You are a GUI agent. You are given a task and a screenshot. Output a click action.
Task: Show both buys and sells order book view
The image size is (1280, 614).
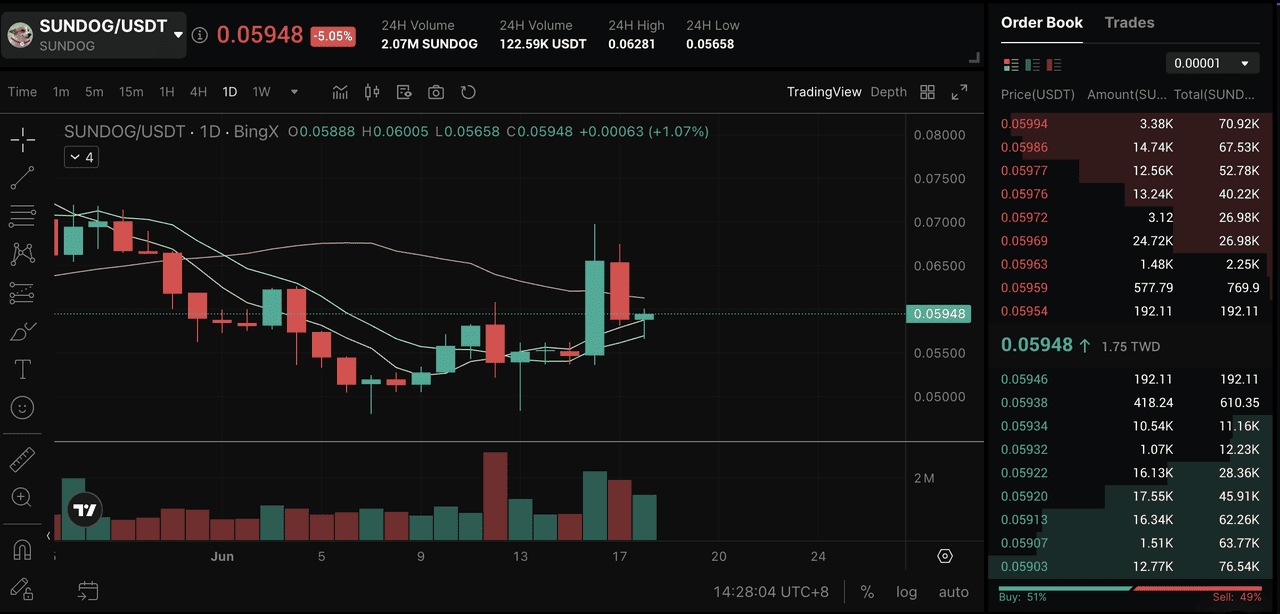point(1011,64)
